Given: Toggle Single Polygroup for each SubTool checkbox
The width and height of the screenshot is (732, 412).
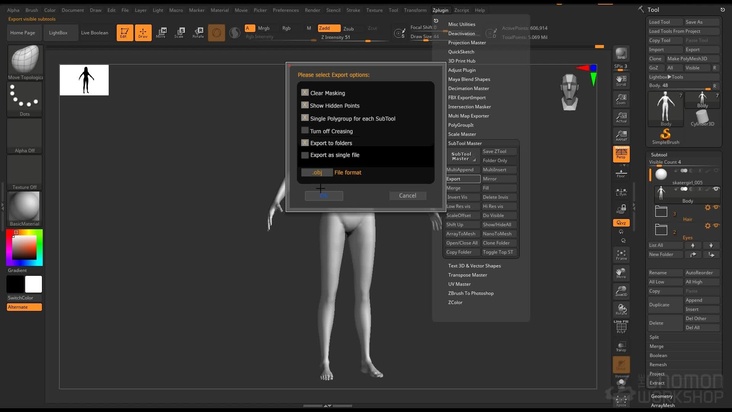Looking at the screenshot, I should click(x=305, y=118).
